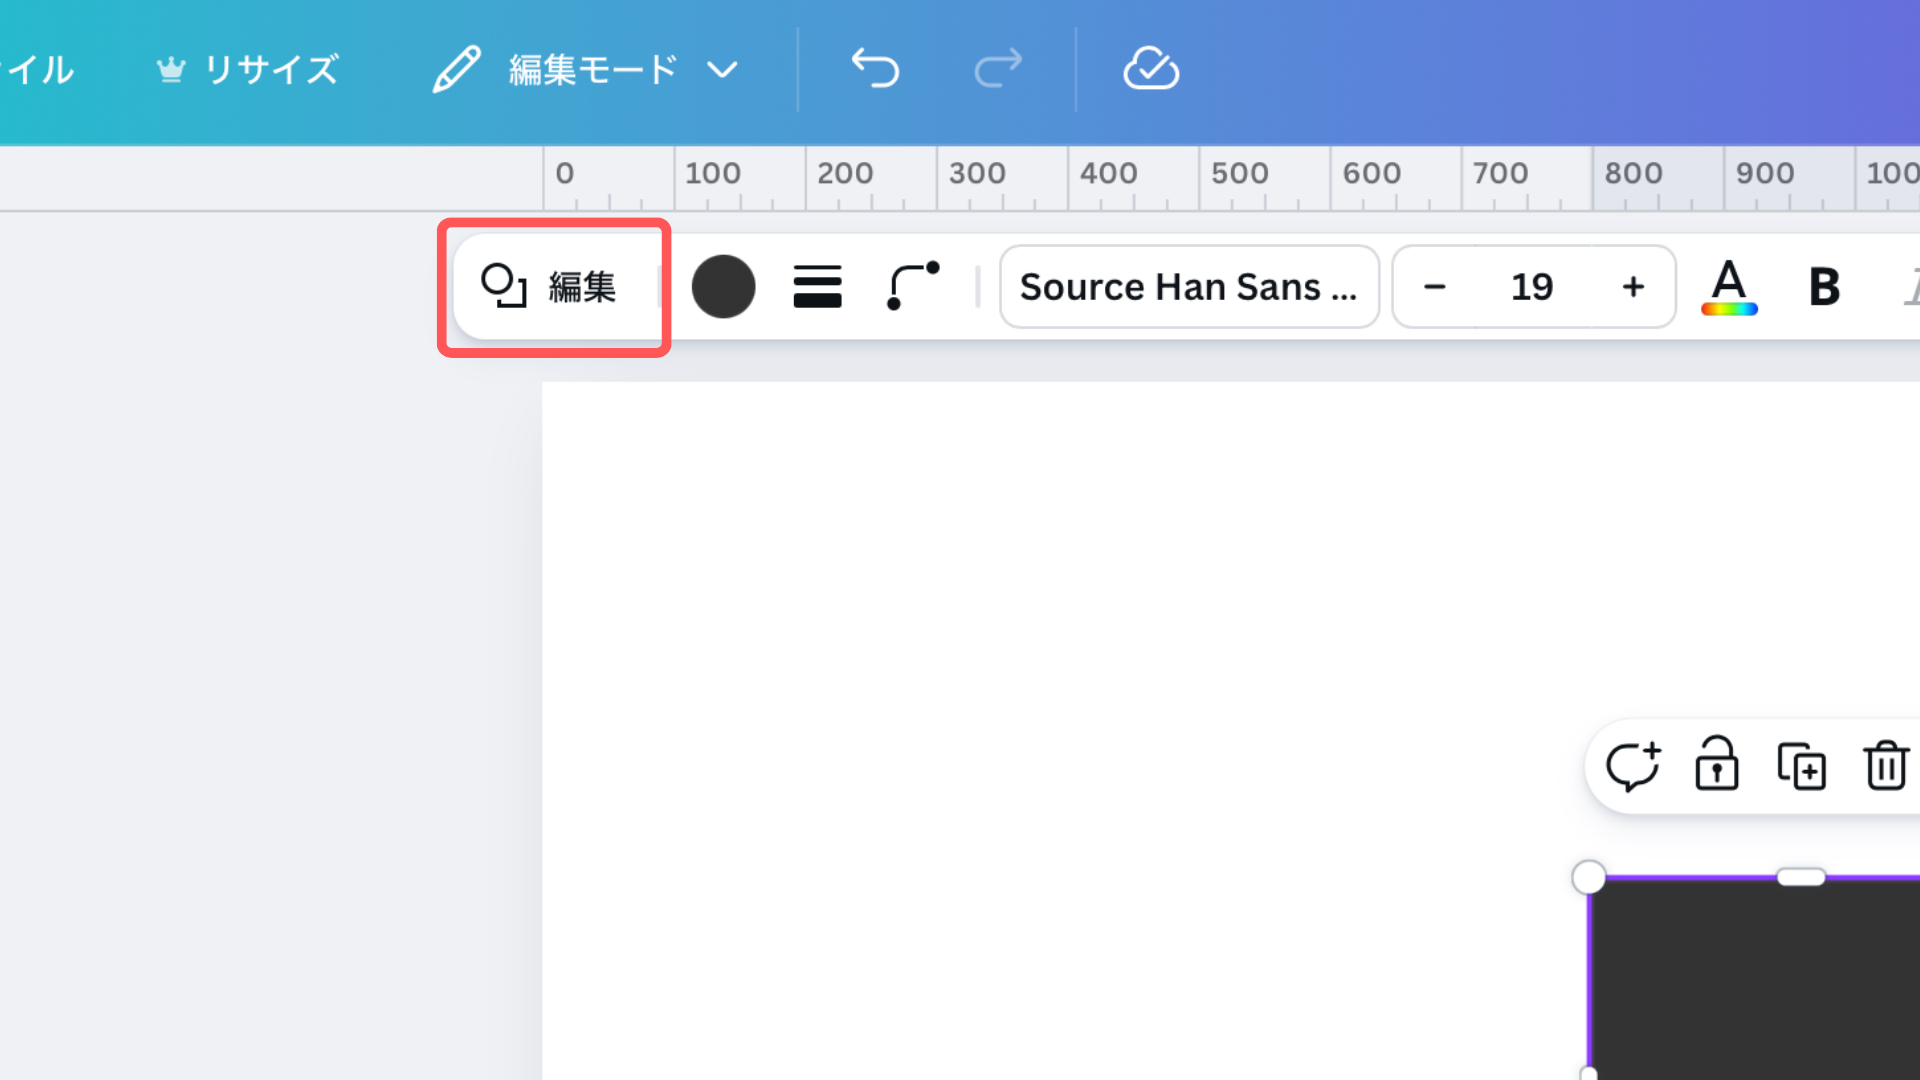Click the undo arrow icon

875,69
